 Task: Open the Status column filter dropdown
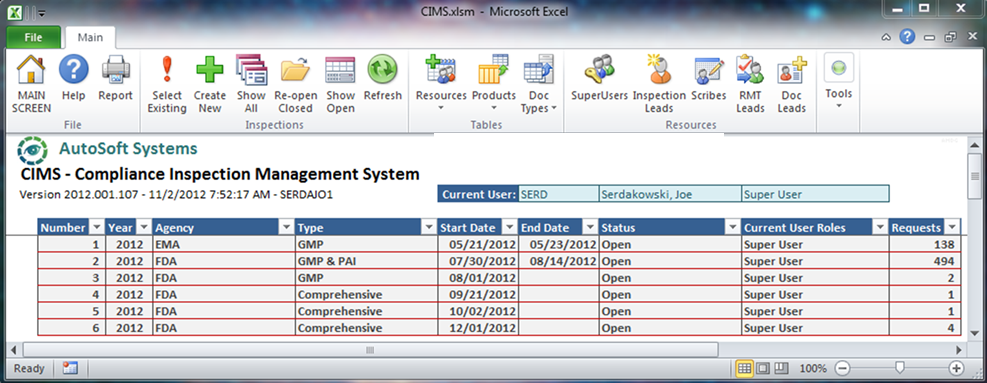732,227
